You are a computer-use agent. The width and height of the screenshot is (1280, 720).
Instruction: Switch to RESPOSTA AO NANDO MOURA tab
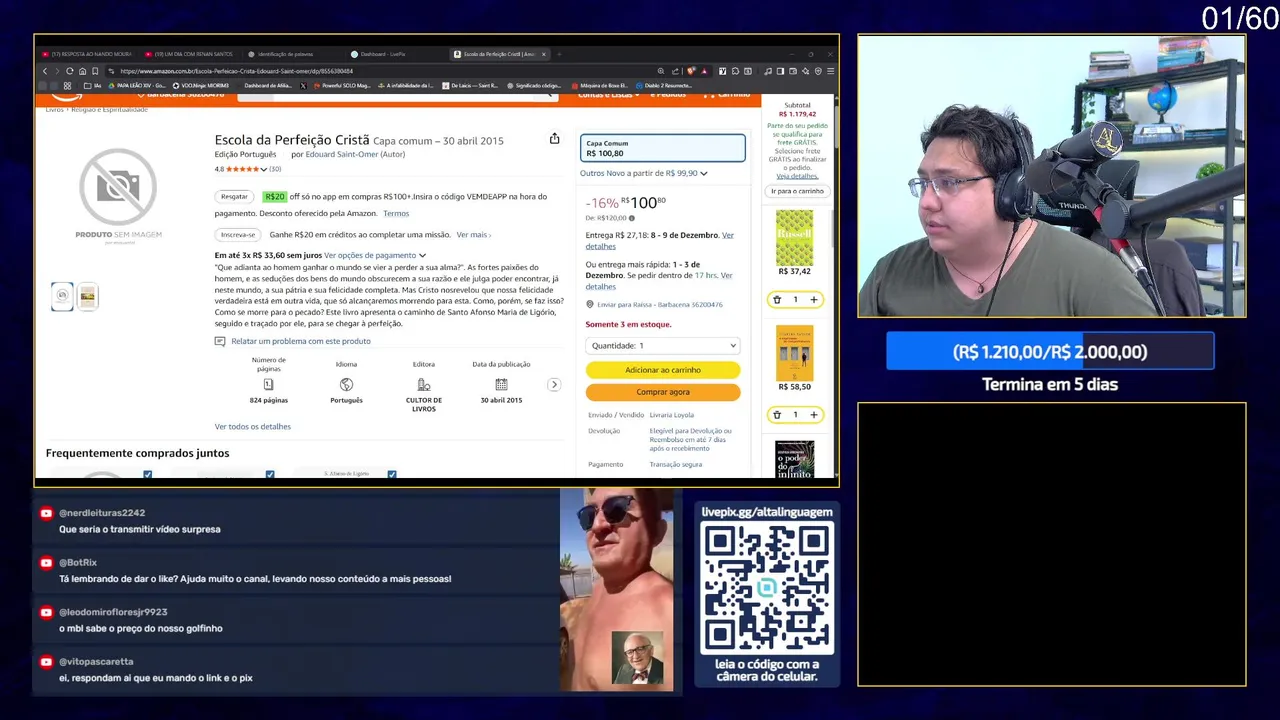pos(86,54)
